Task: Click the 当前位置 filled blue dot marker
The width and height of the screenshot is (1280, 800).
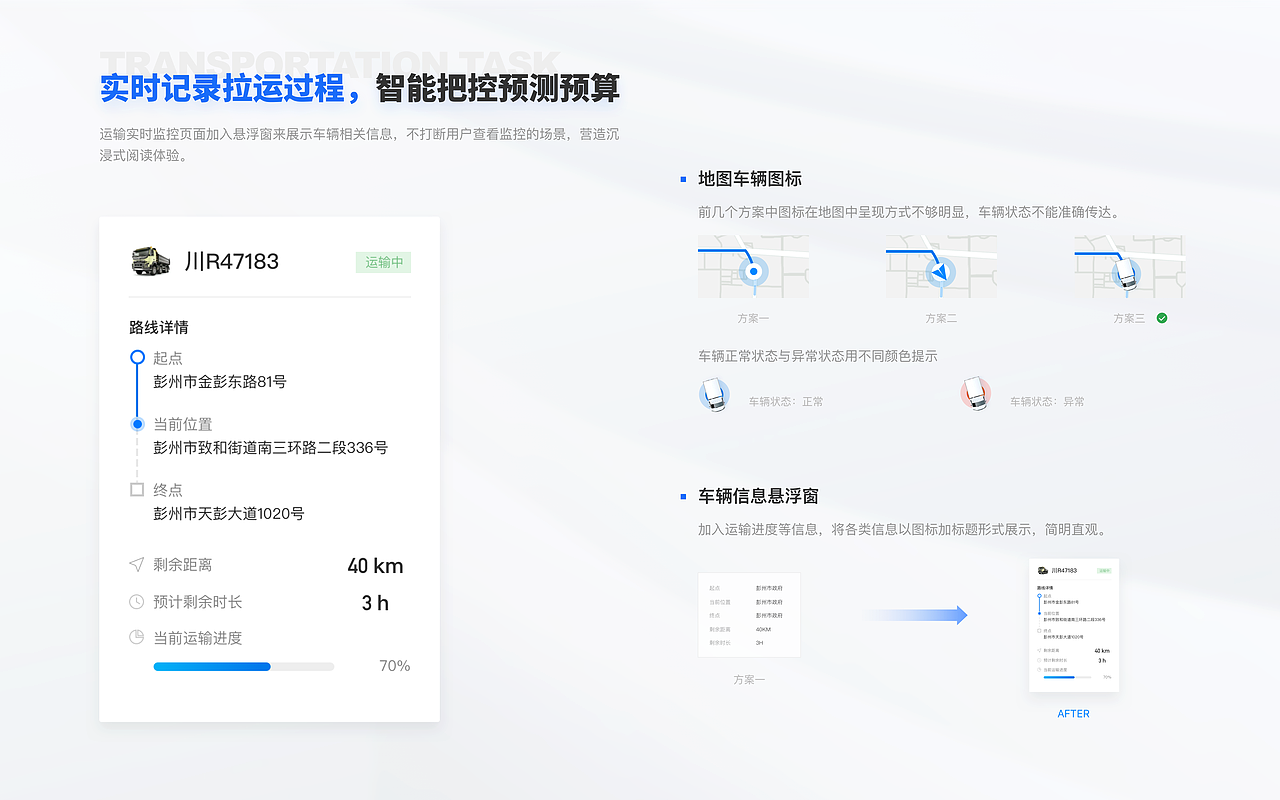Action: (x=137, y=424)
